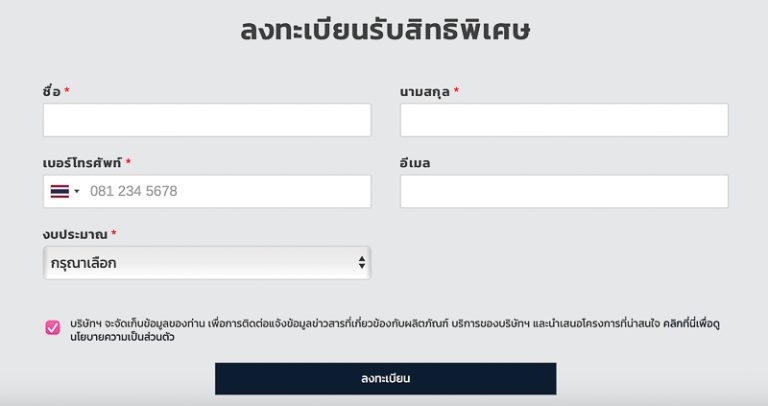Focus the อีเมล email input field
The width and height of the screenshot is (768, 406).
[x=564, y=191]
